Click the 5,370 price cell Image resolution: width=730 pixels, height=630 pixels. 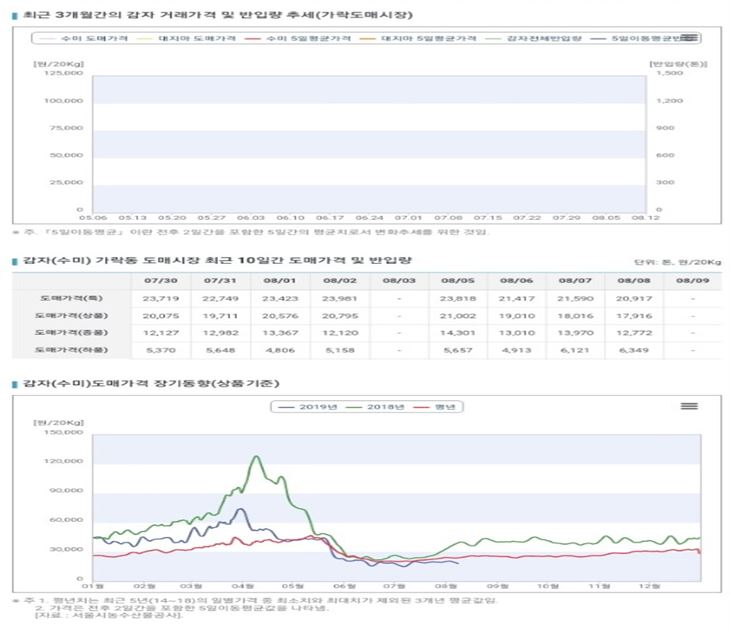[x=161, y=350]
